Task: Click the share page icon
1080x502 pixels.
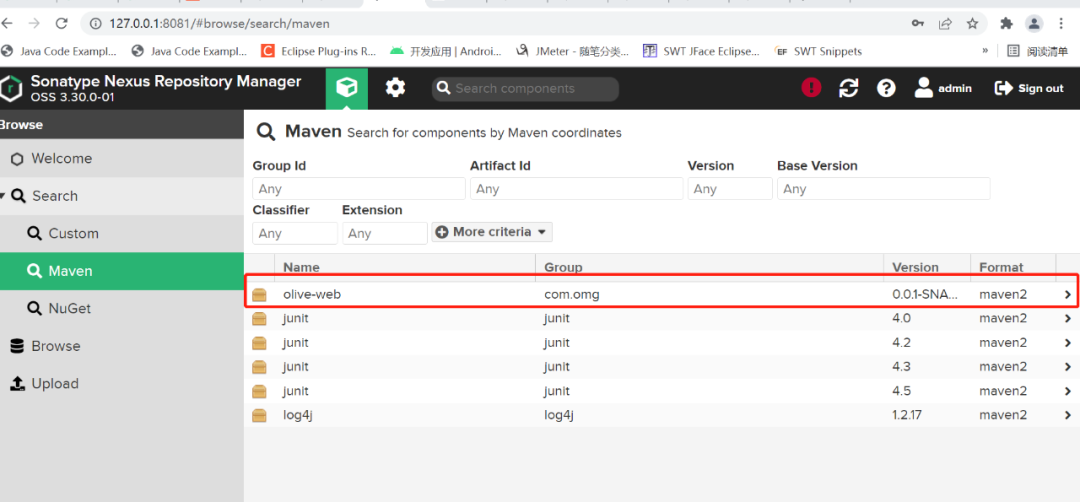Action: click(x=945, y=23)
